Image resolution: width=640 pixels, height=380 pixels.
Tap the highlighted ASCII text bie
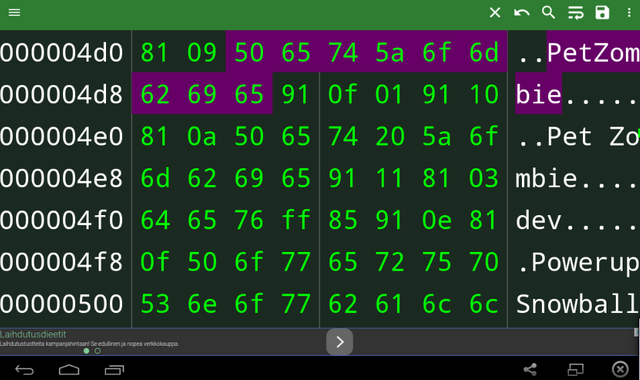538,94
